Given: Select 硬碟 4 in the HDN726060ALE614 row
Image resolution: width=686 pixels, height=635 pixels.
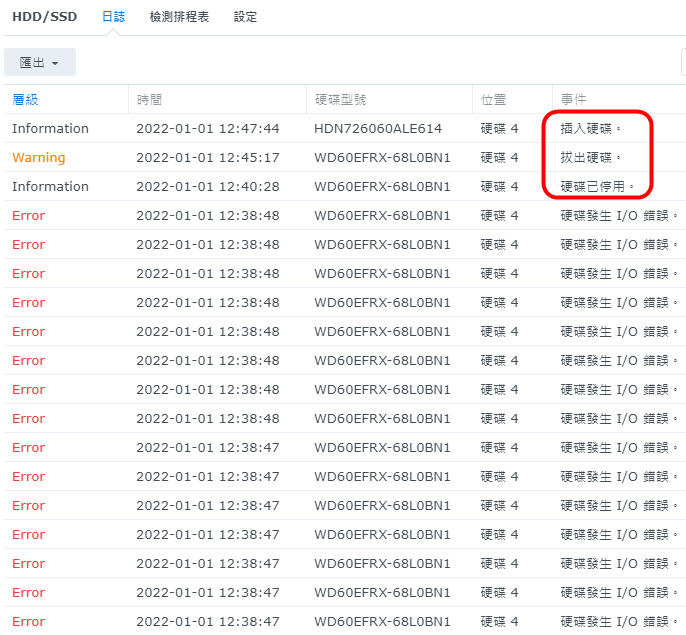Looking at the screenshot, I should [x=499, y=129].
